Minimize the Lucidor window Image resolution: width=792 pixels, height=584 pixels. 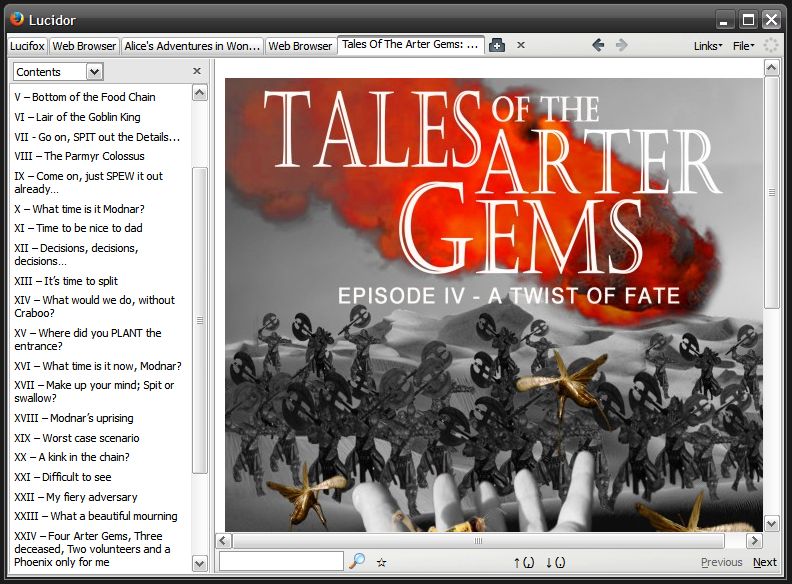[724, 20]
